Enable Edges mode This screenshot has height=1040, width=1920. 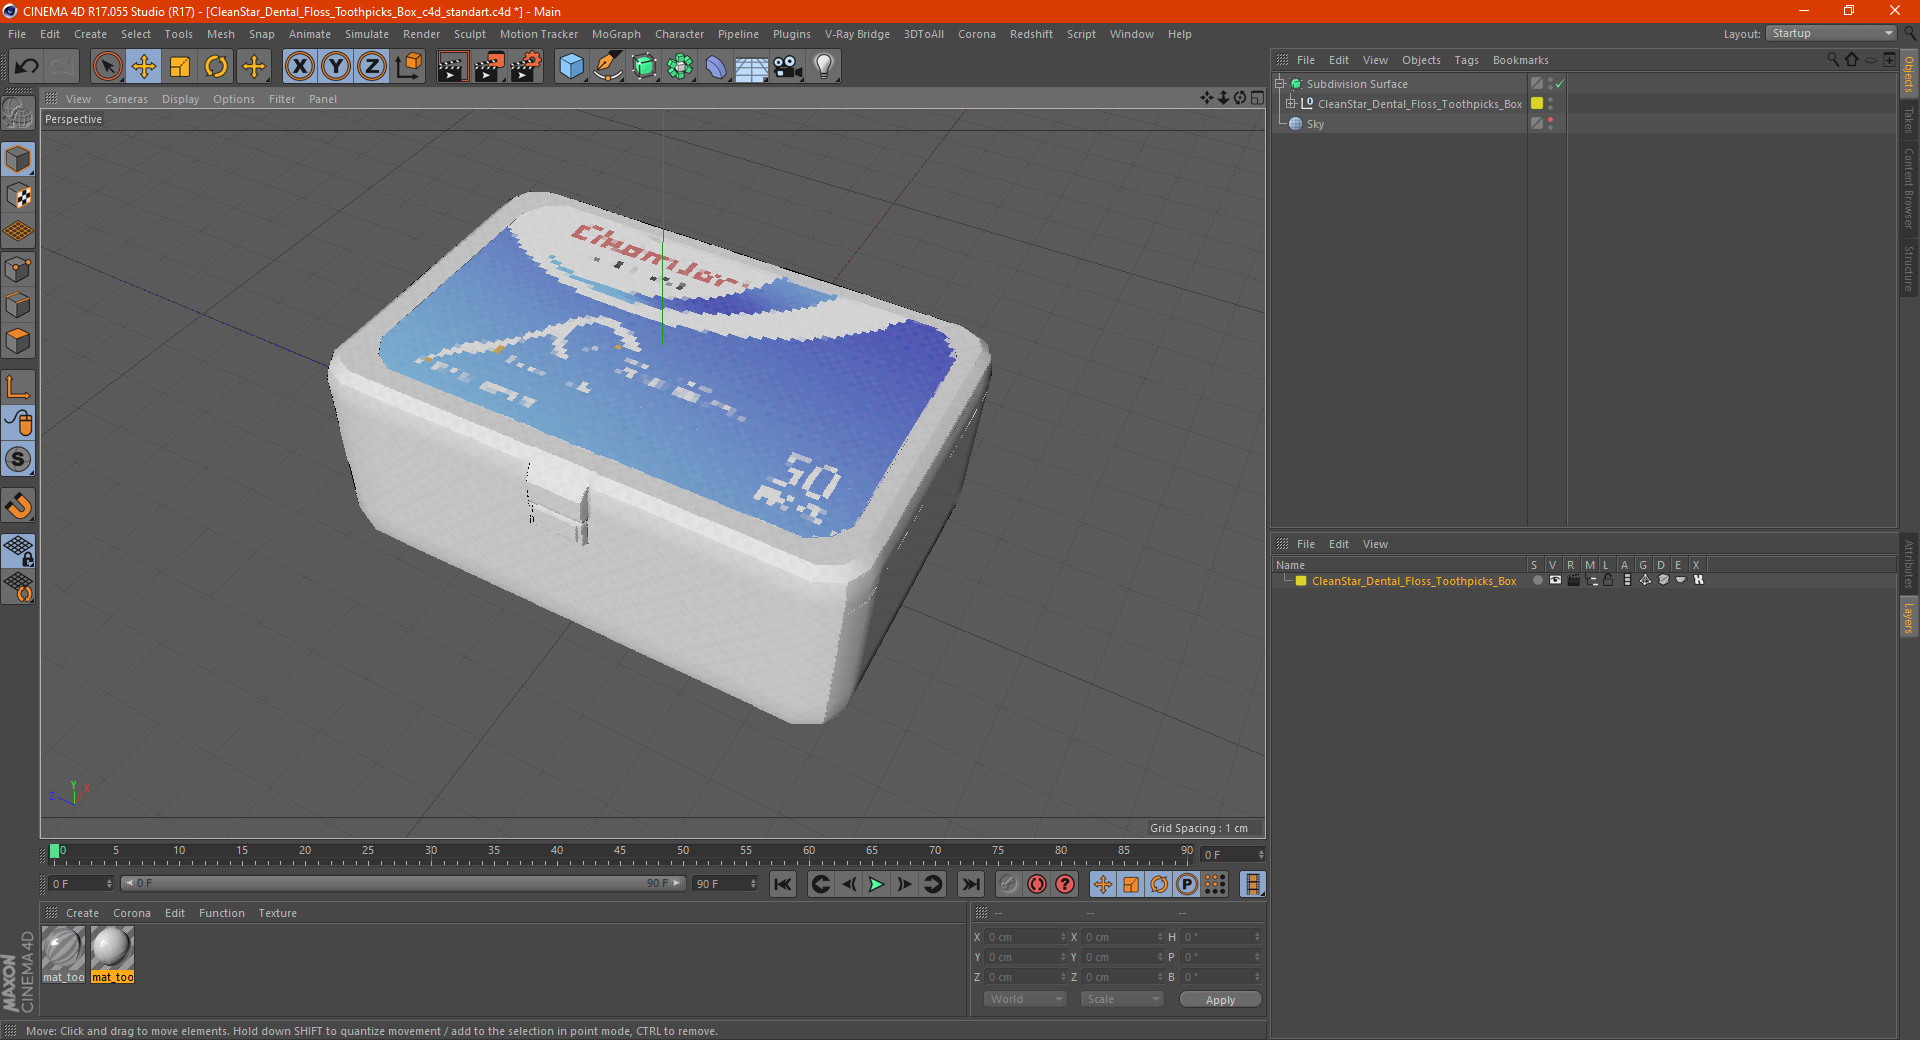[x=18, y=305]
